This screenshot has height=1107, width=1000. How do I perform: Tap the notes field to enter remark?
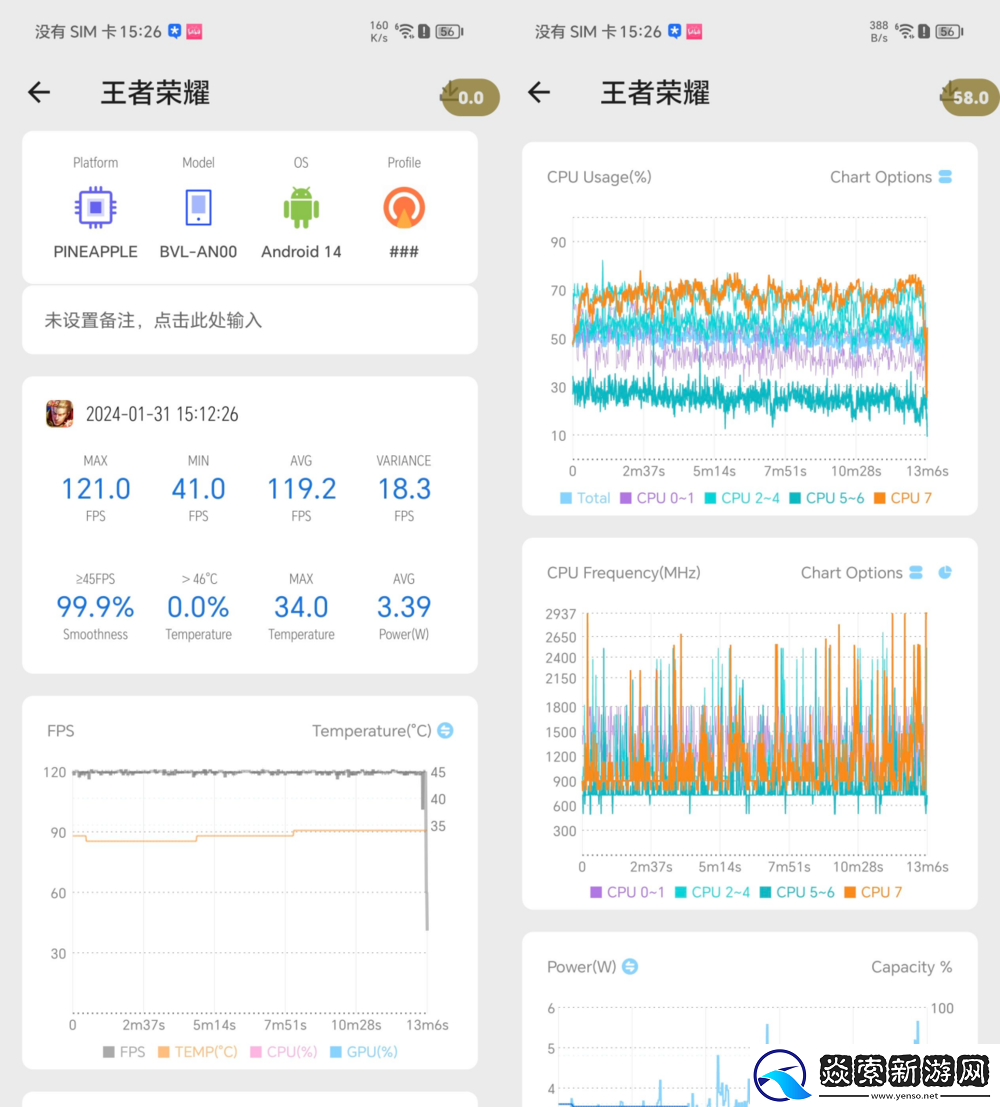[250, 320]
